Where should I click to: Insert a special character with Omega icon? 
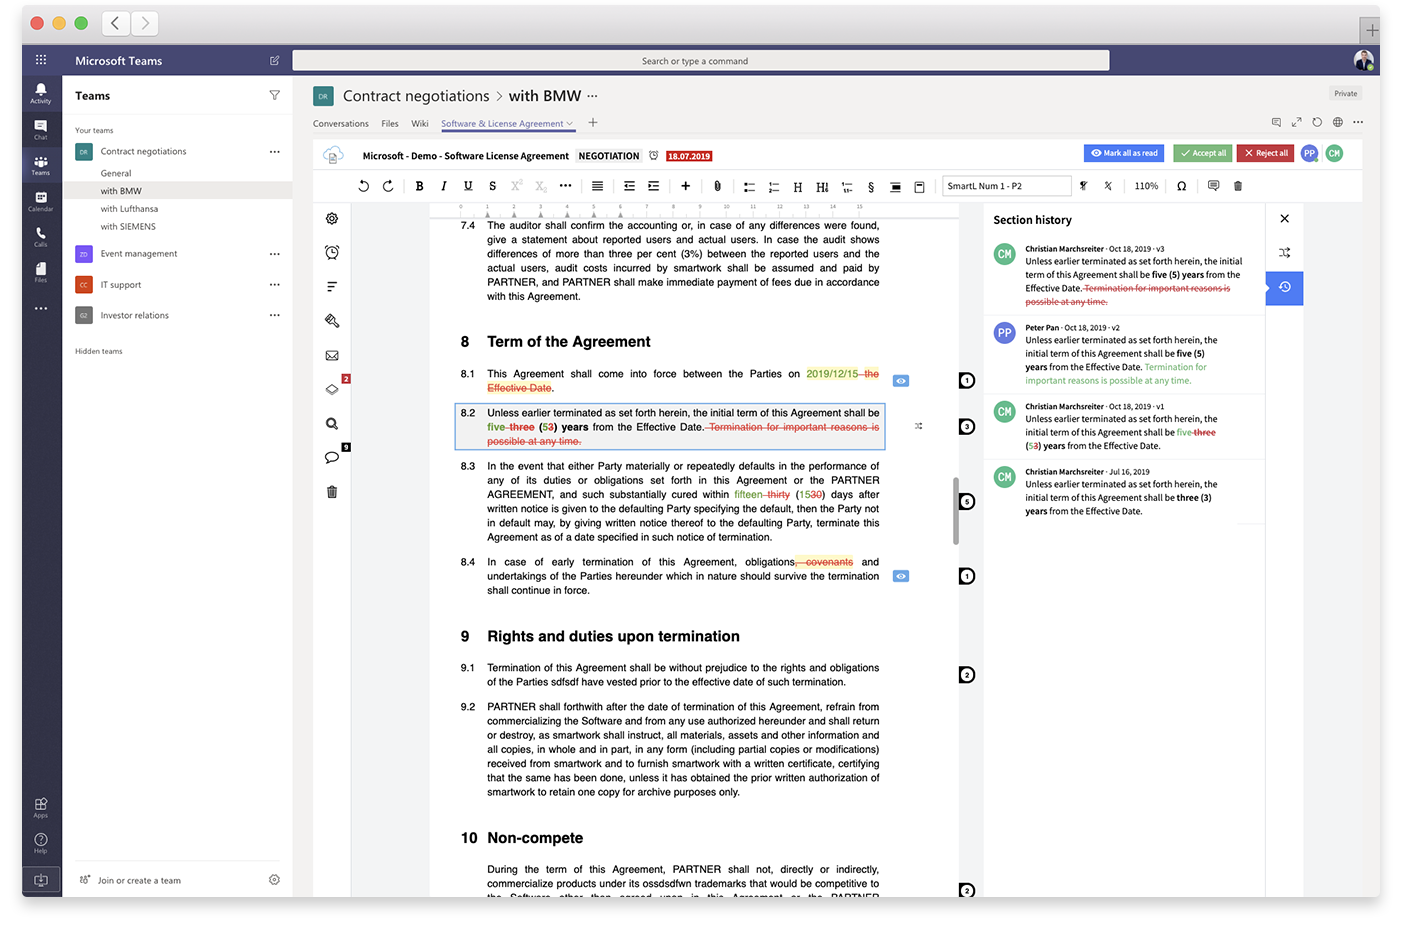point(1181,186)
